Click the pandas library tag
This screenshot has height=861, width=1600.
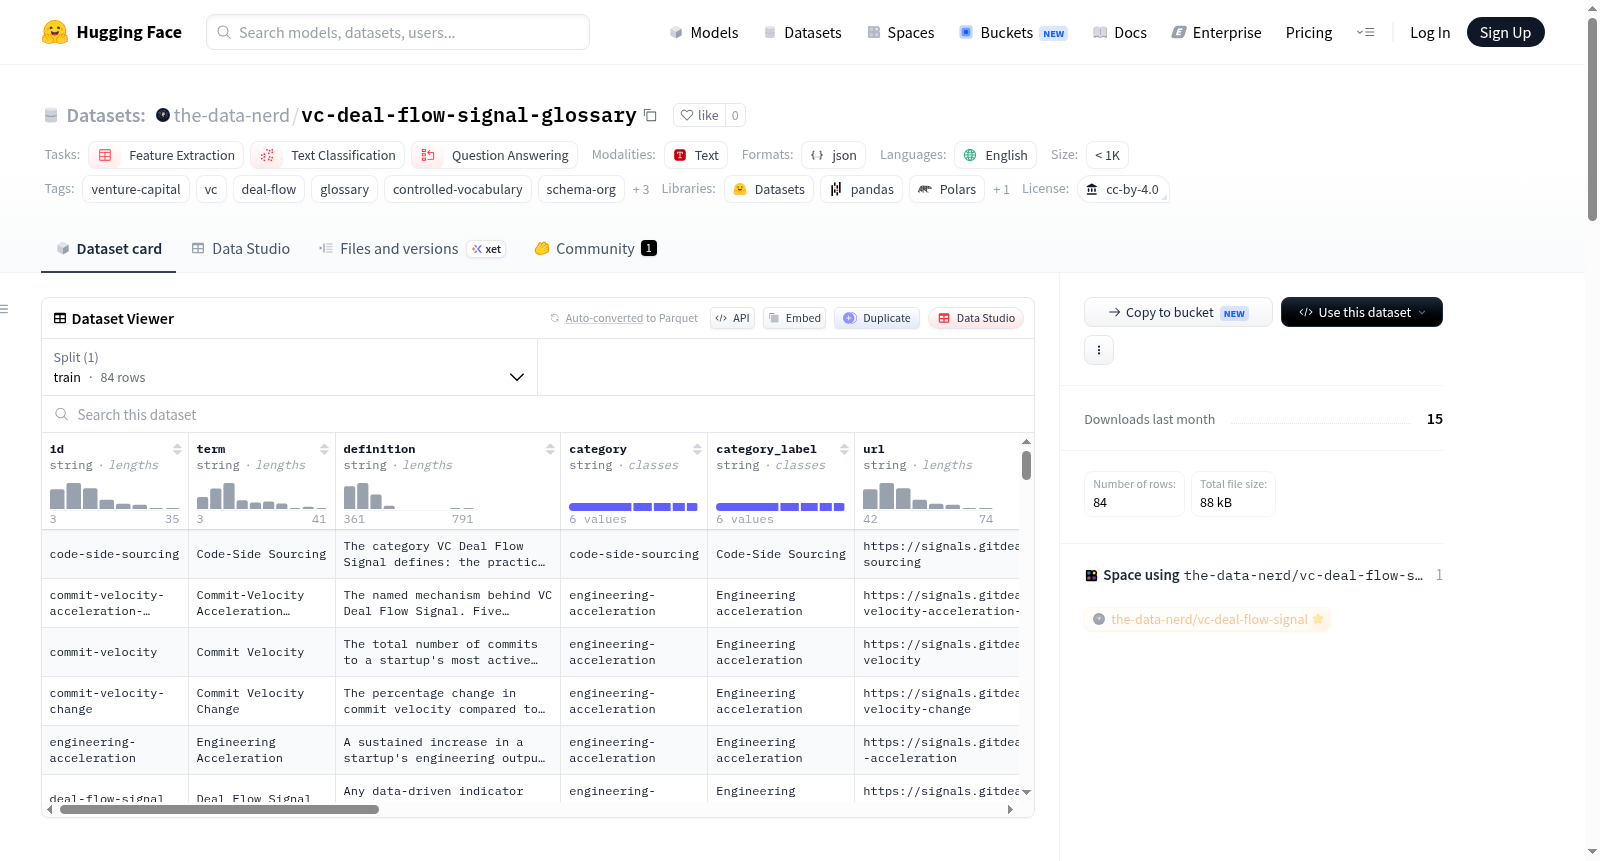point(861,189)
